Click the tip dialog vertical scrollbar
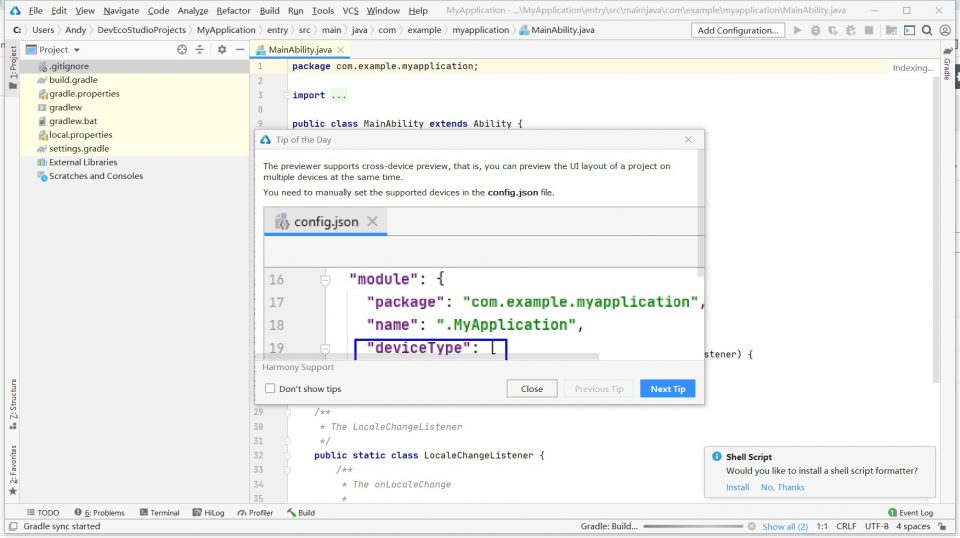This screenshot has height=538, width=960. (x=701, y=211)
